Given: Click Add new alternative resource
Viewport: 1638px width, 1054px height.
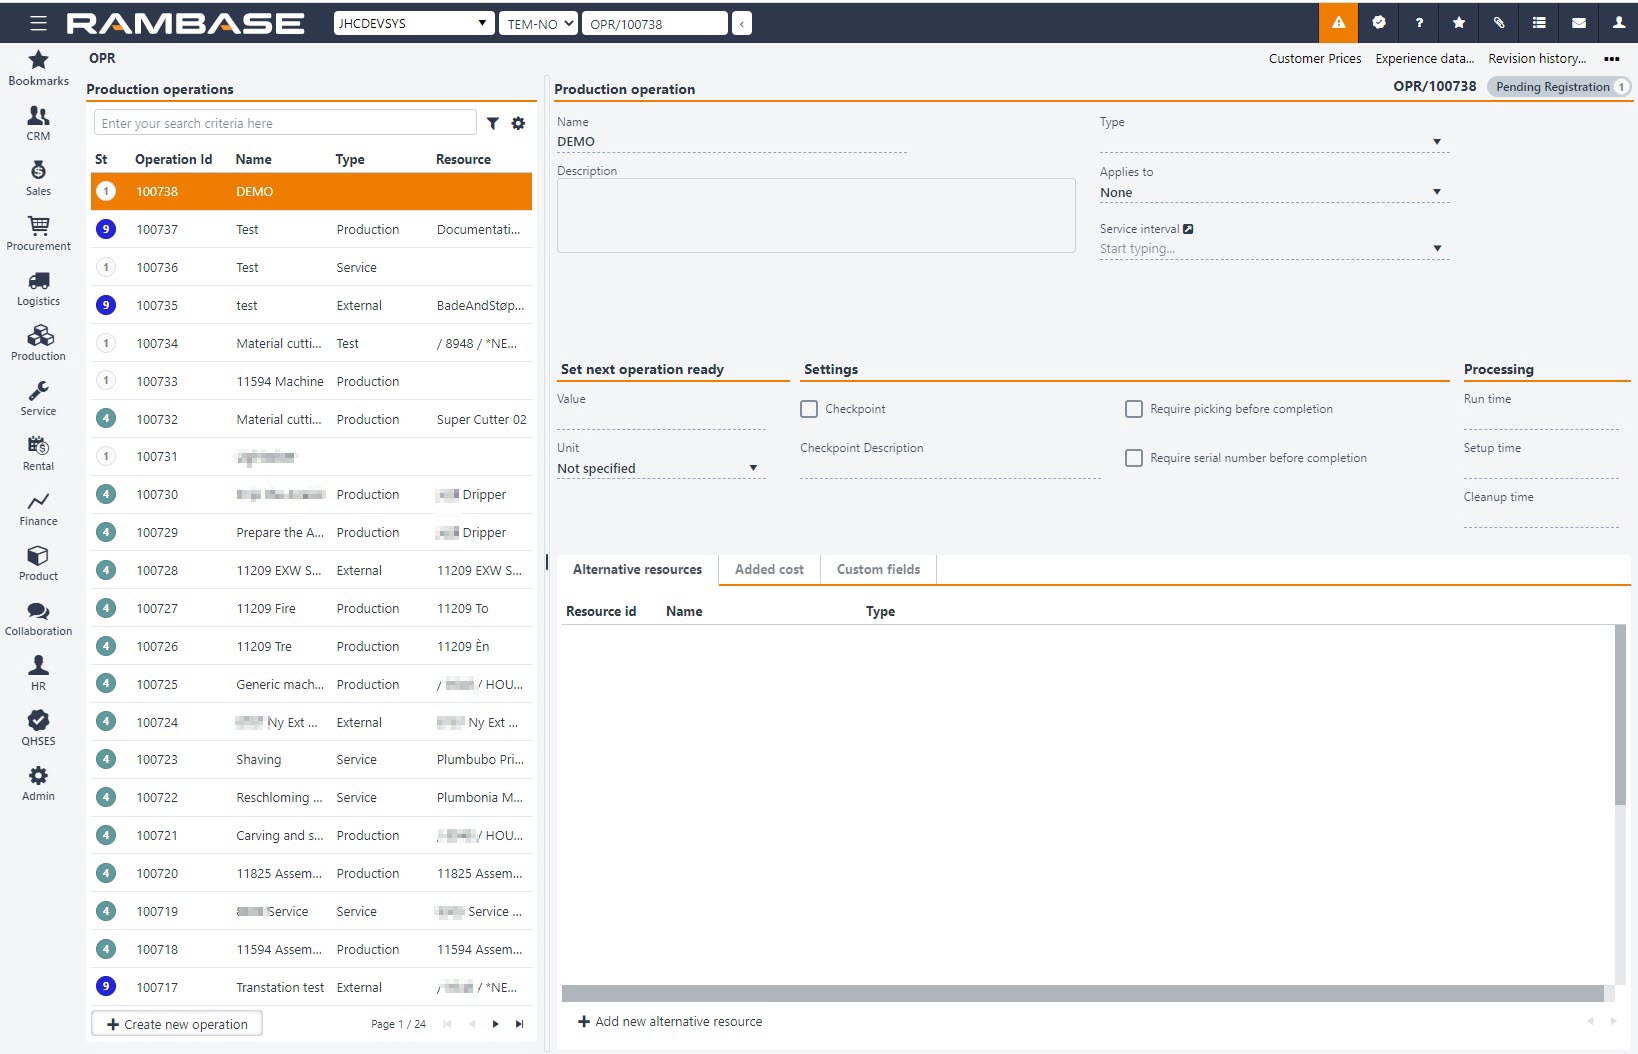Looking at the screenshot, I should click(x=670, y=1021).
